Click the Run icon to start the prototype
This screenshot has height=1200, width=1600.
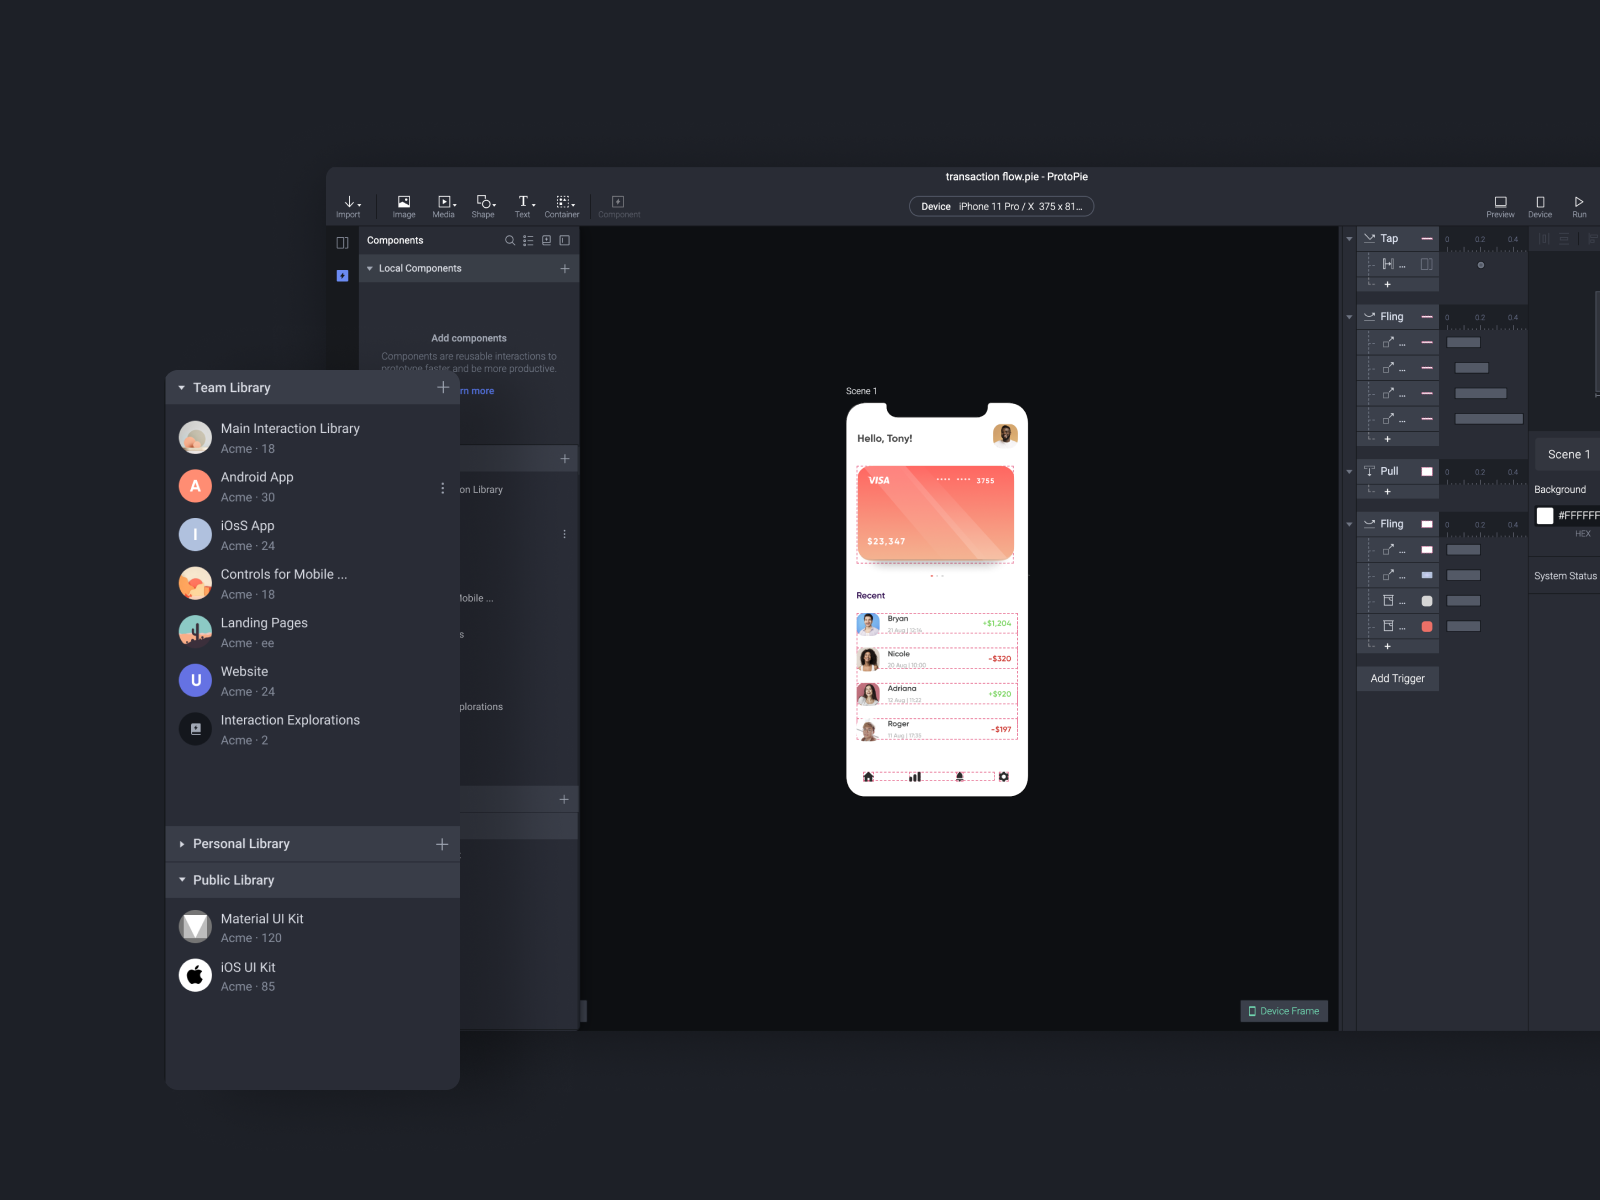[1579, 205]
